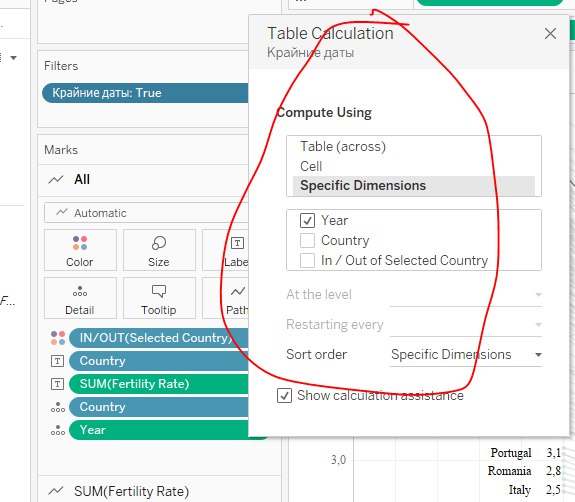
Task: Click the Italy label in the chart
Action: [520, 490]
